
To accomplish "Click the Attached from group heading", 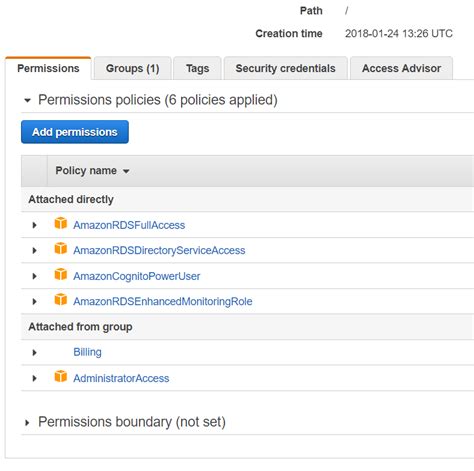I will tap(80, 327).
